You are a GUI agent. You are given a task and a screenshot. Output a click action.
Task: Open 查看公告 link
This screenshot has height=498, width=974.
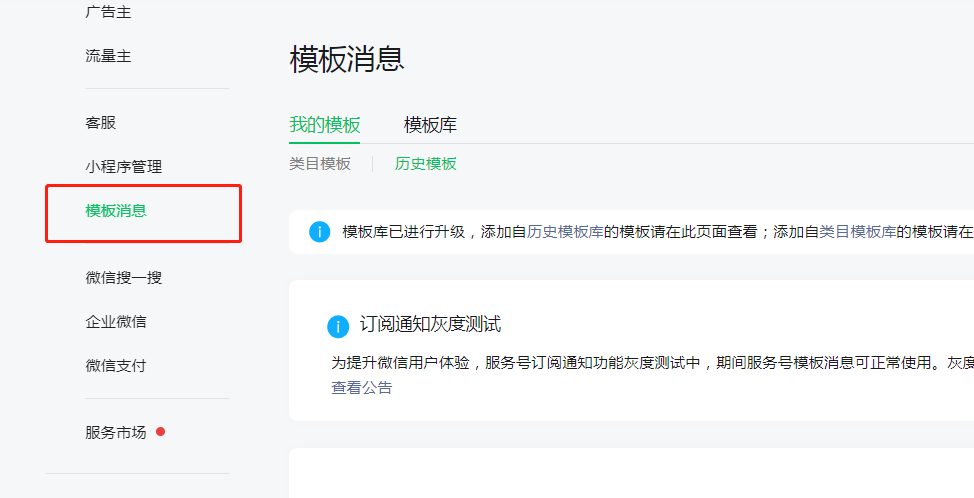(362, 388)
